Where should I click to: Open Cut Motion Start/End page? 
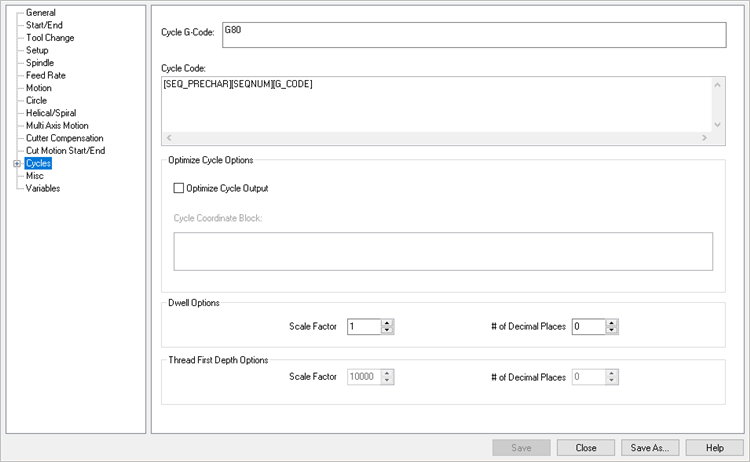pos(65,151)
